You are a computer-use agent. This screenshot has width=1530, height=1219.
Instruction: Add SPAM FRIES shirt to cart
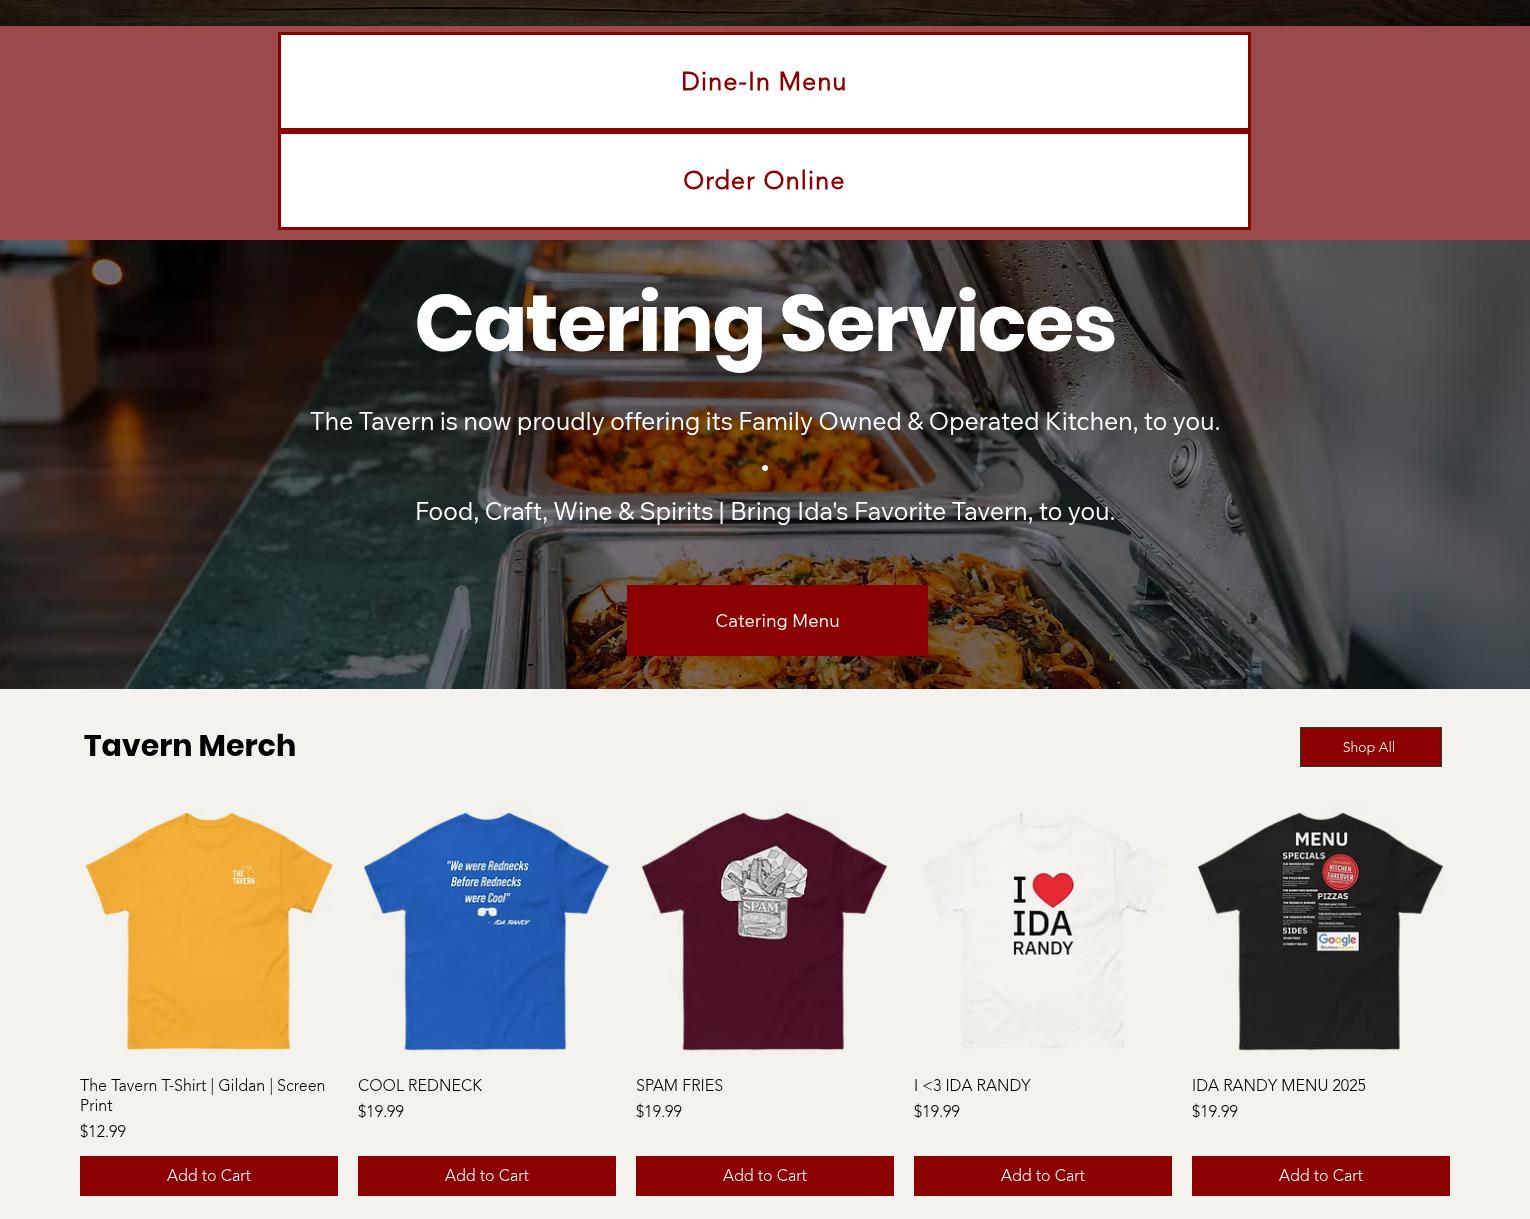765,1176
